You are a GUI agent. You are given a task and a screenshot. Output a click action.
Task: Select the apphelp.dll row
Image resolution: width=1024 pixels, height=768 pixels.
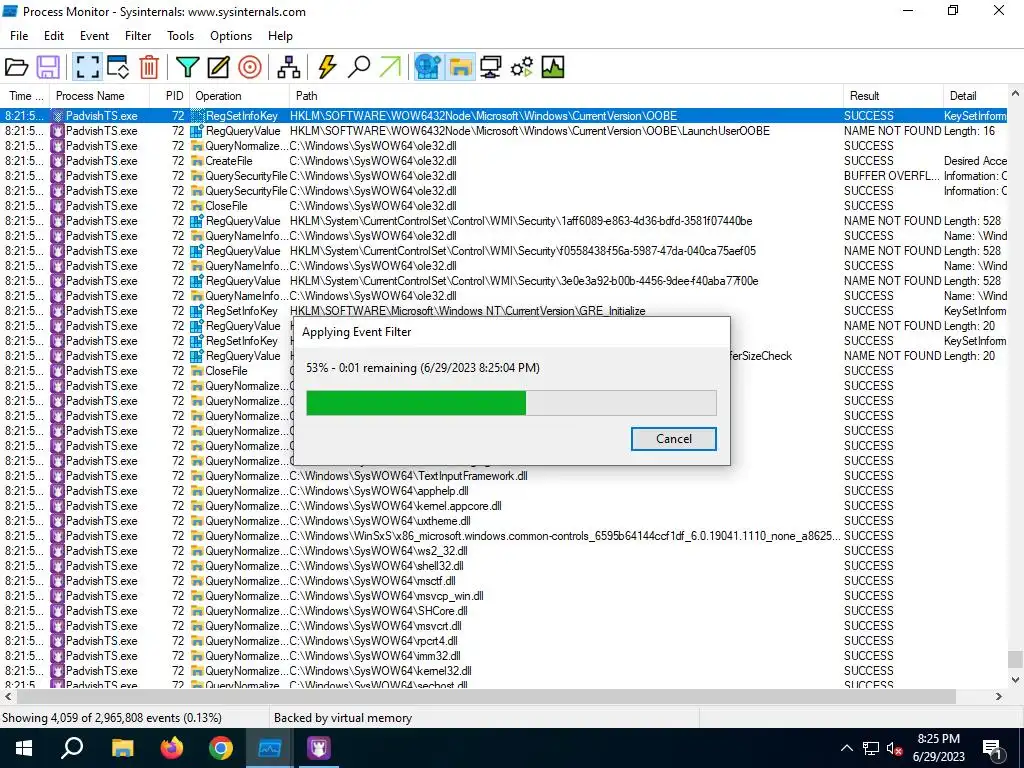[504, 490]
